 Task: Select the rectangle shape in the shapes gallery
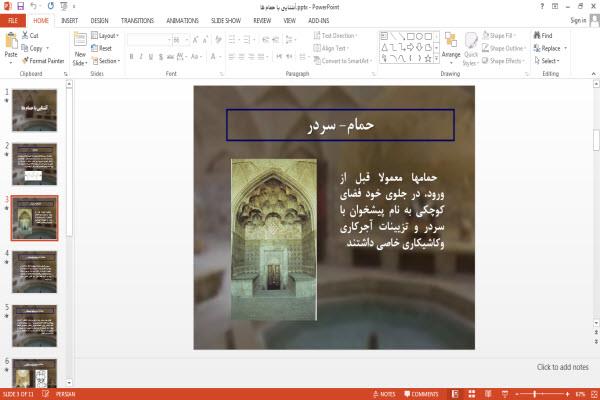coord(411,37)
